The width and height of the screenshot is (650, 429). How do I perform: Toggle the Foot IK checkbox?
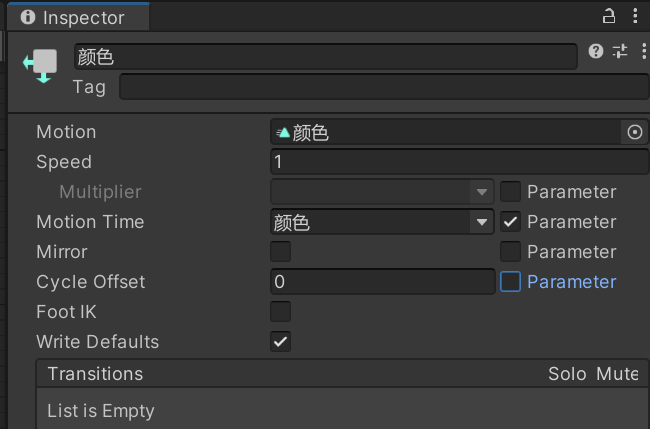(x=281, y=312)
